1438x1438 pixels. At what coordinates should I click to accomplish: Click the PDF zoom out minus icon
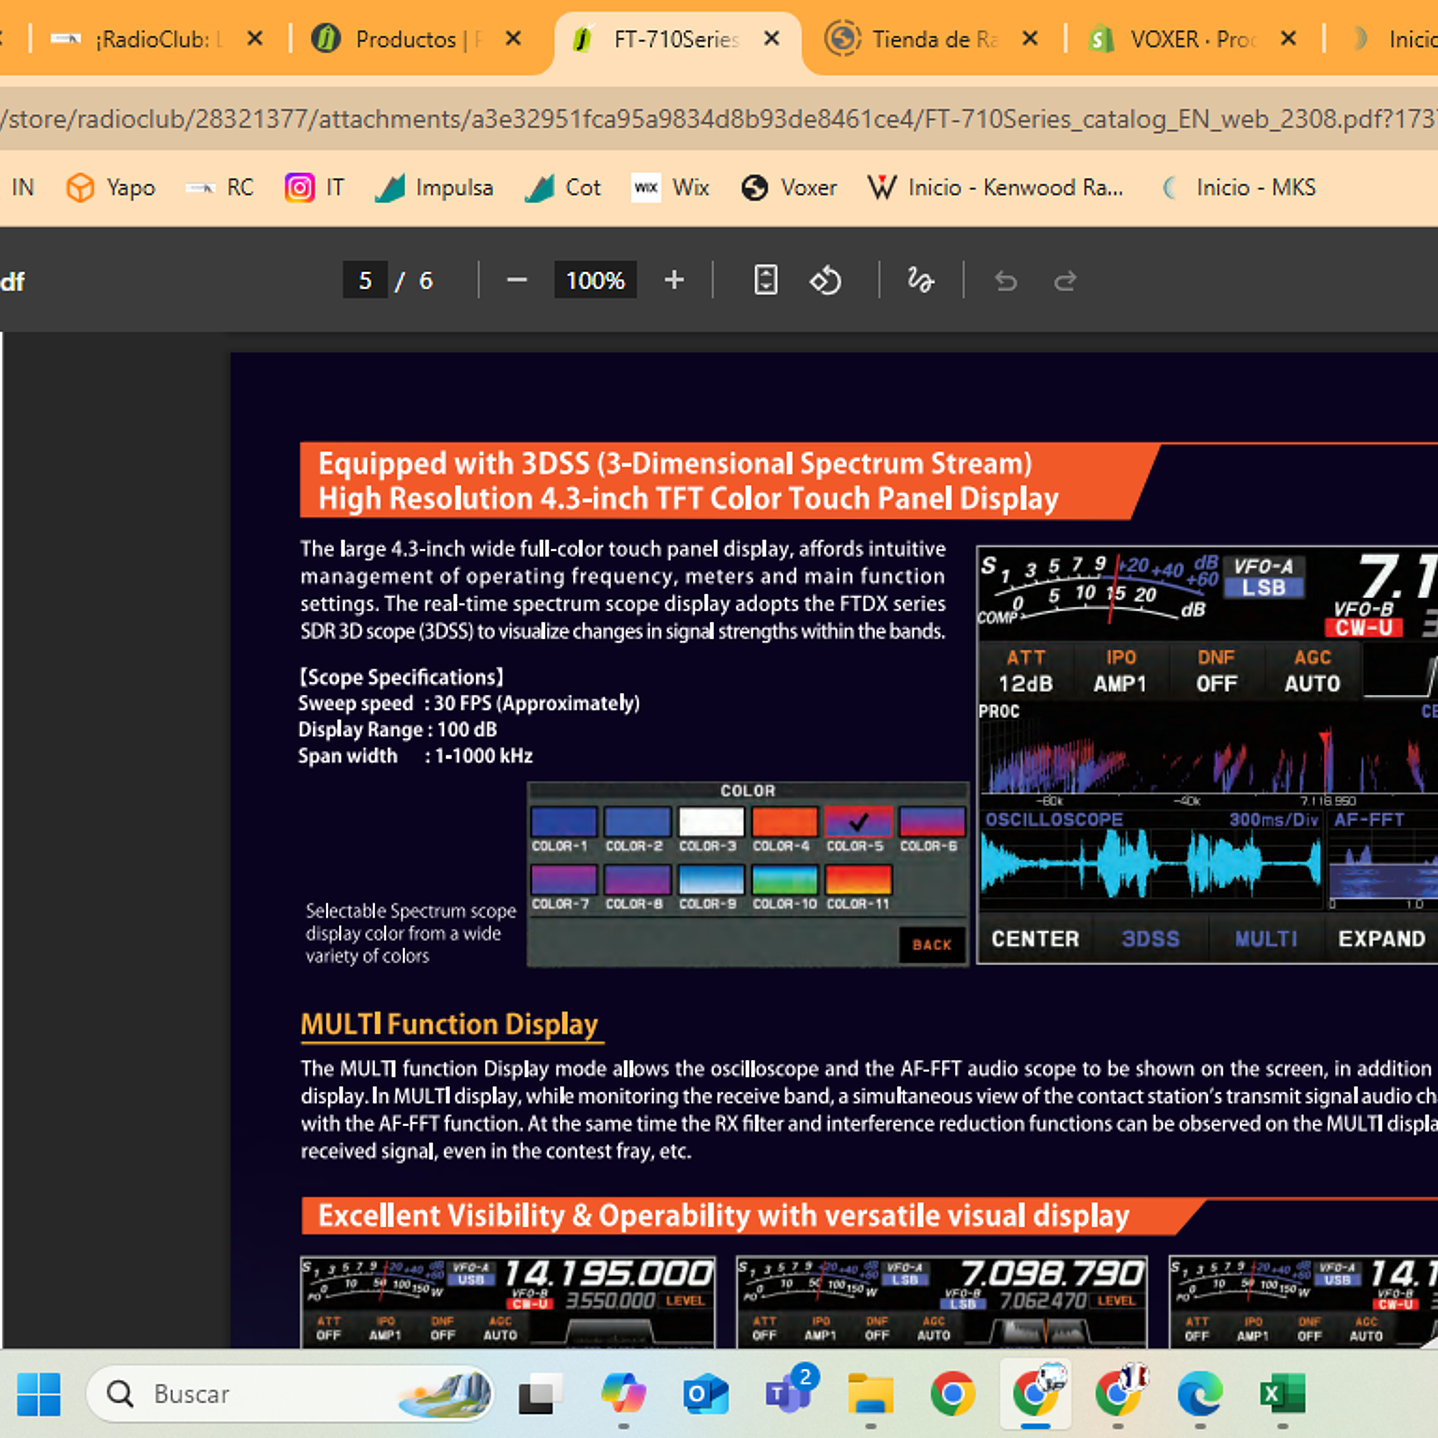click(516, 281)
